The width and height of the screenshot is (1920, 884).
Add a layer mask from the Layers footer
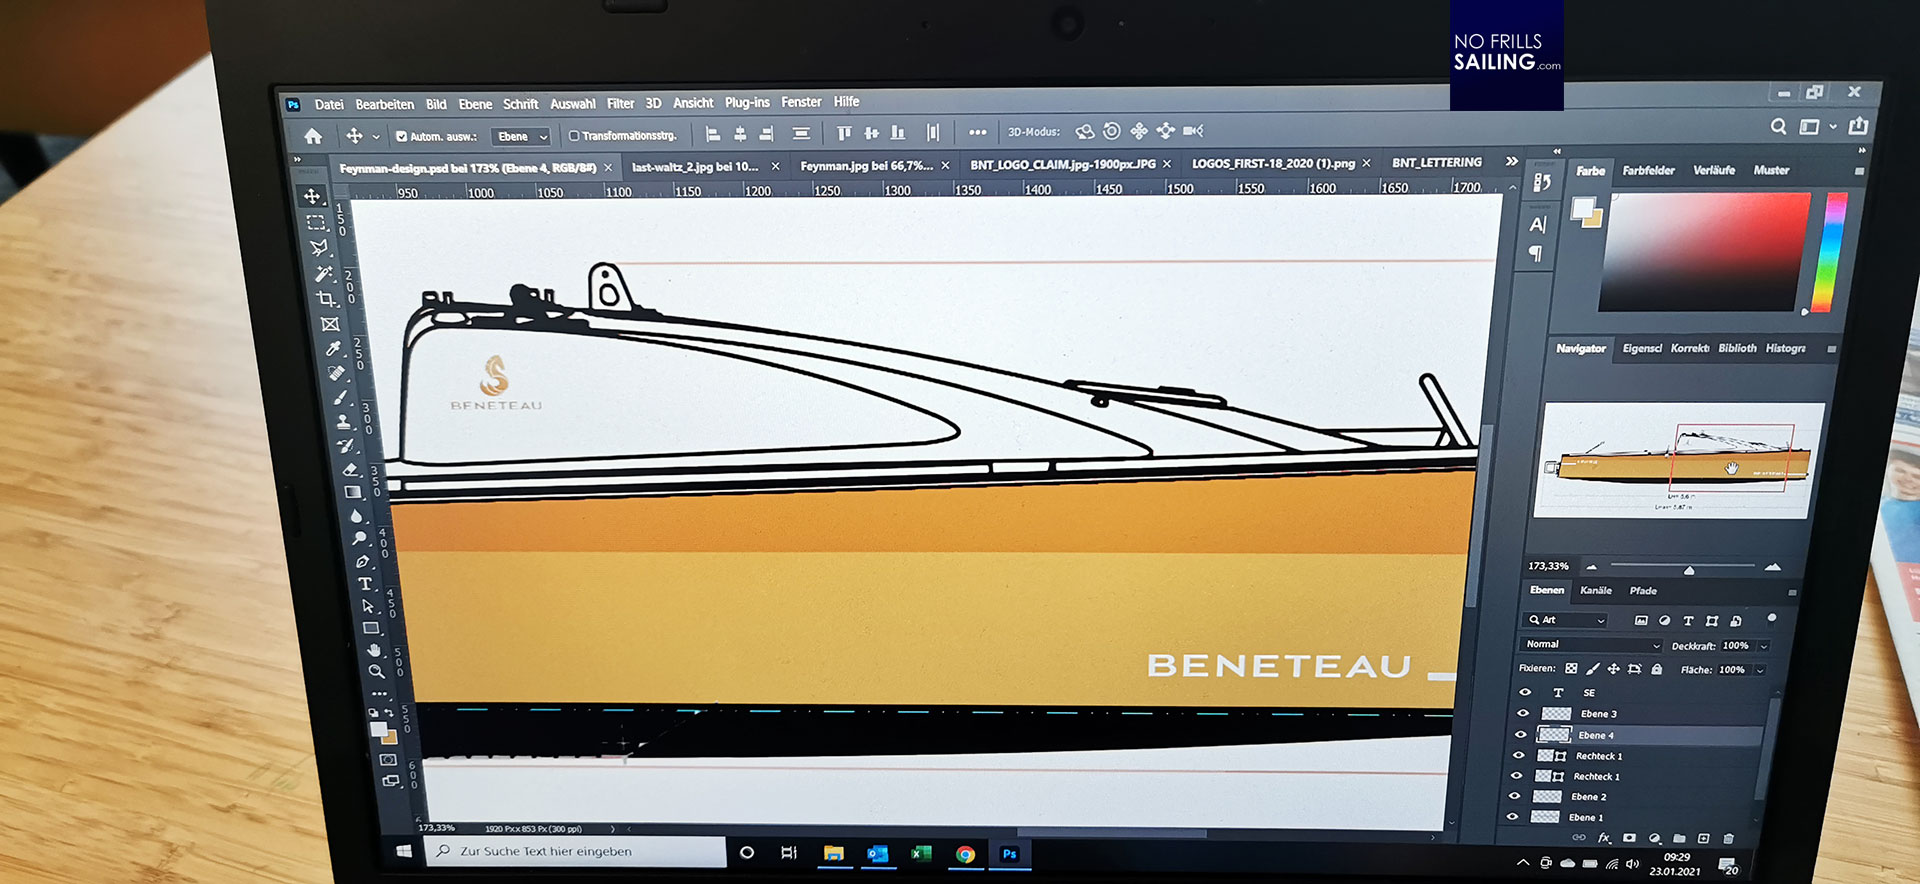click(x=1629, y=838)
